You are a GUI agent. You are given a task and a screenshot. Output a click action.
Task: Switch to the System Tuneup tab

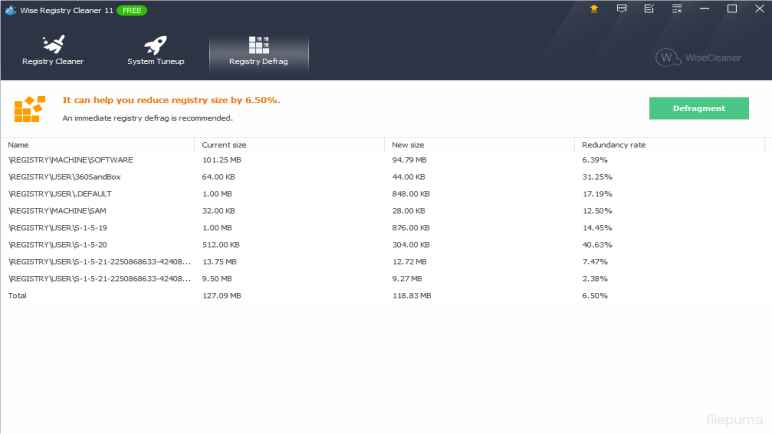[155, 52]
